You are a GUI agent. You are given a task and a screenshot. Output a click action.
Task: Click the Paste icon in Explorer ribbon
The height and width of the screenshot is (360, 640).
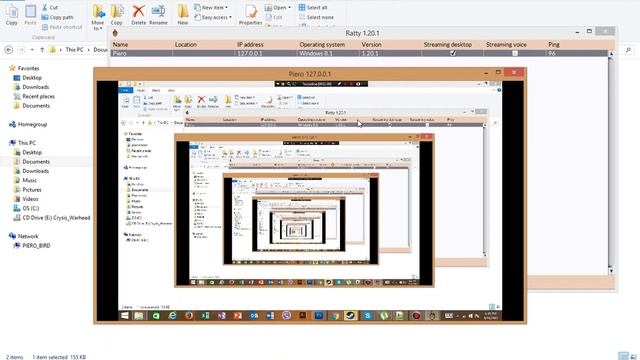point(31,15)
